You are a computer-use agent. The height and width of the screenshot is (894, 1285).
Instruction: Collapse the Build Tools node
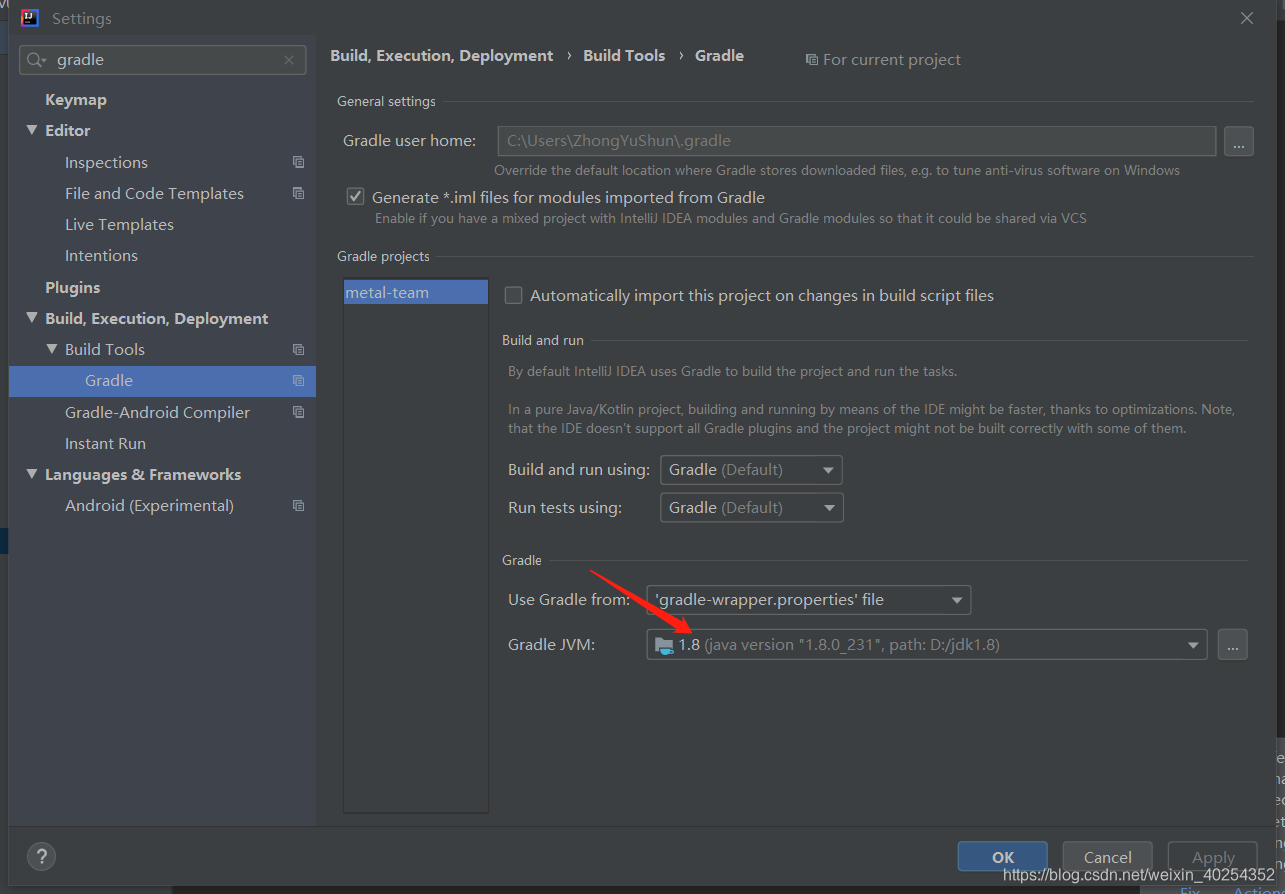[x=52, y=349]
